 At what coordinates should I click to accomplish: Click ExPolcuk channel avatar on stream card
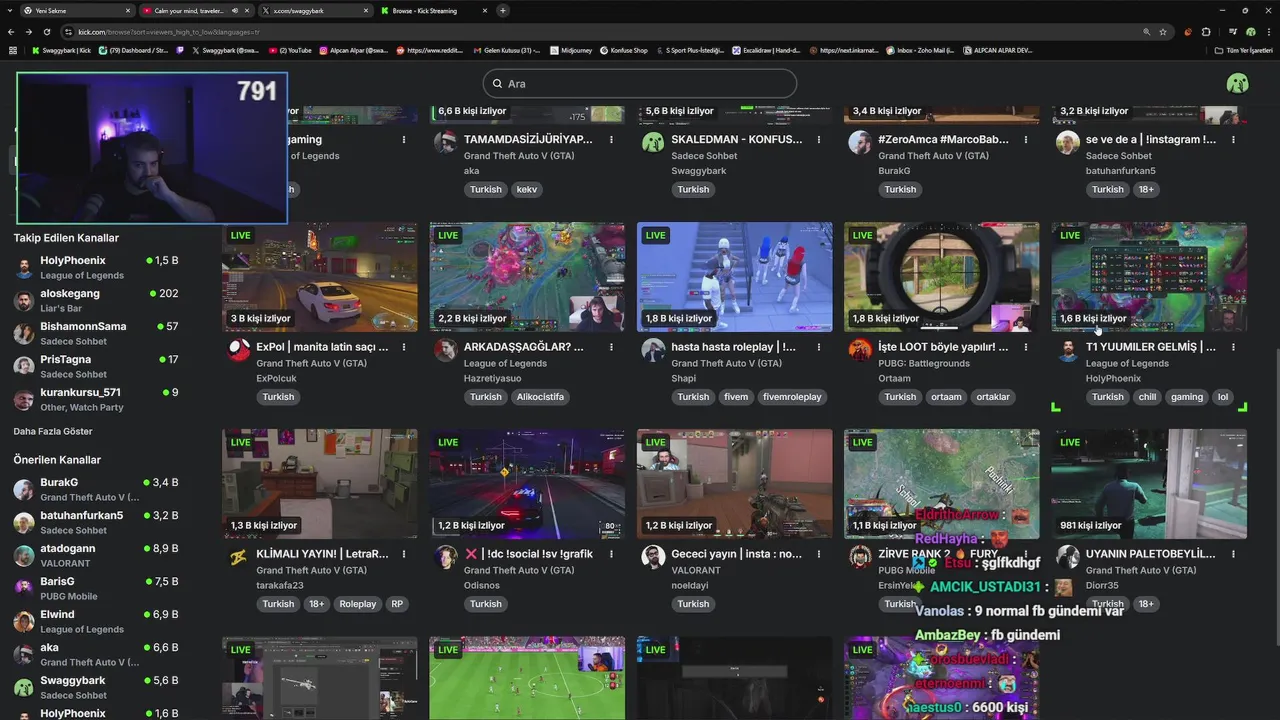pyautogui.click(x=238, y=350)
